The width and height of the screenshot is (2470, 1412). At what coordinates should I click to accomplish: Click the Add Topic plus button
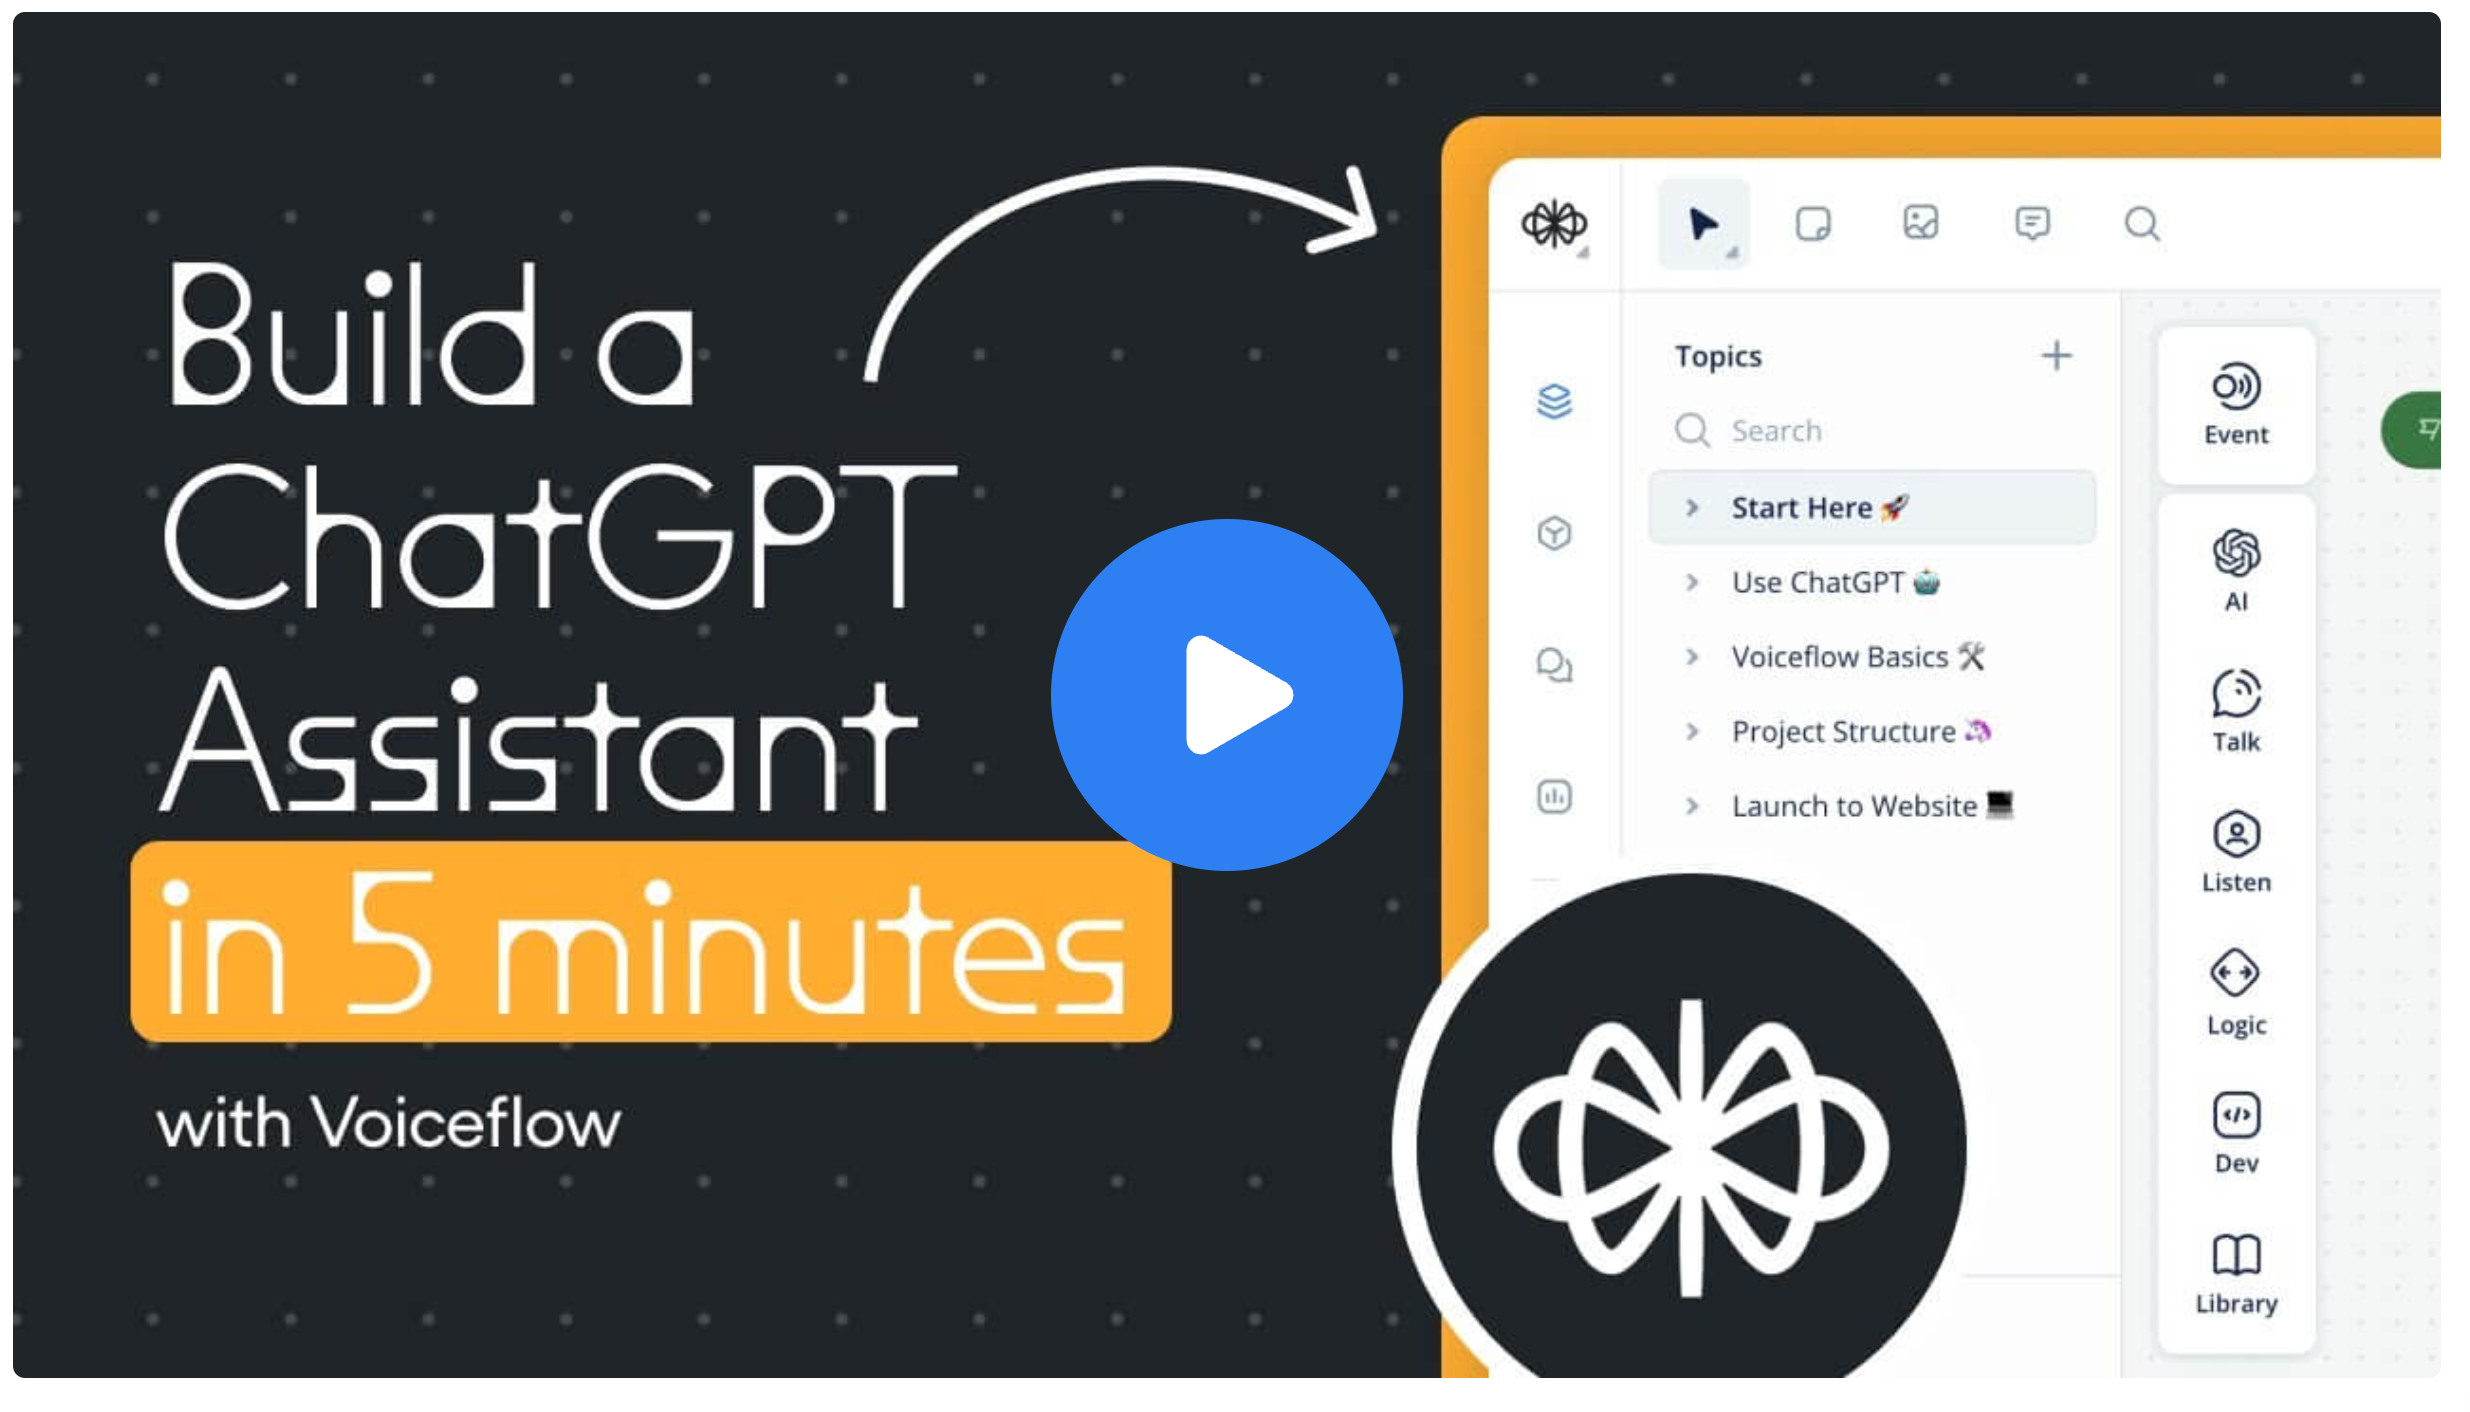pyautogui.click(x=2056, y=355)
